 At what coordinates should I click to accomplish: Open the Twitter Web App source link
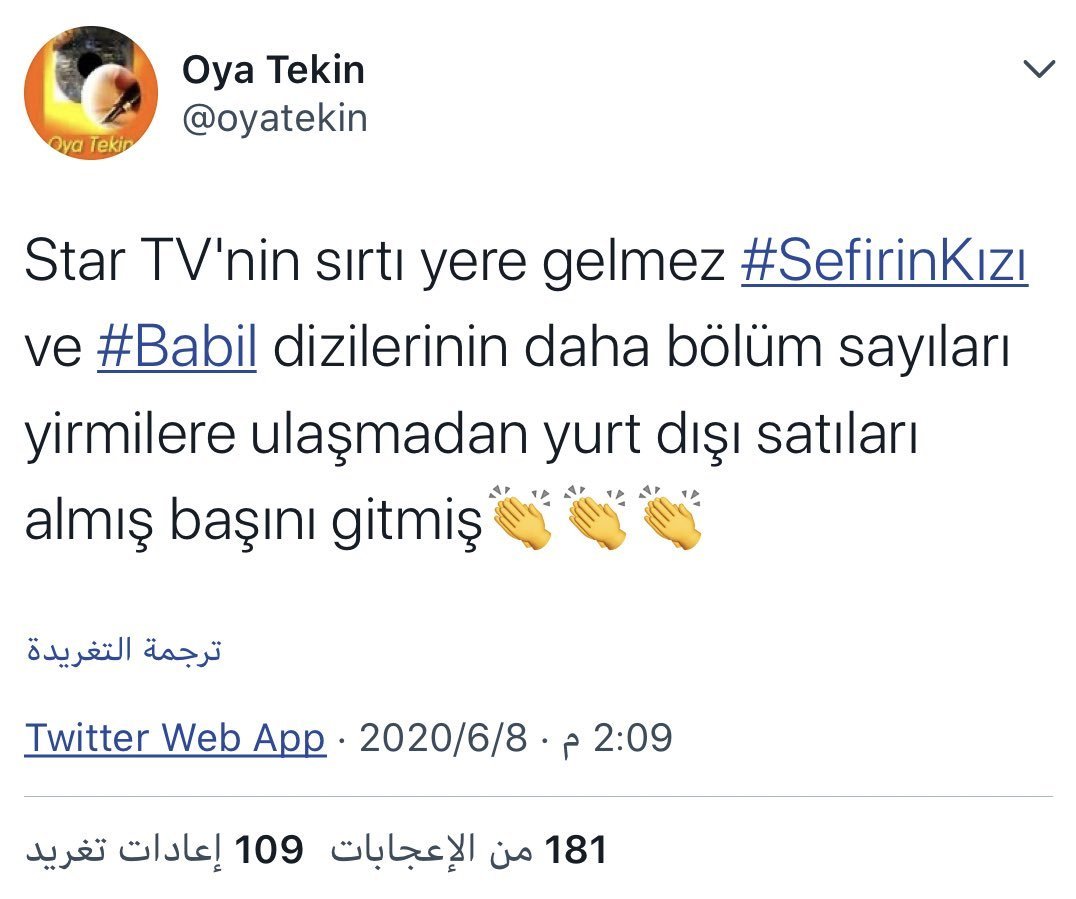click(x=175, y=738)
